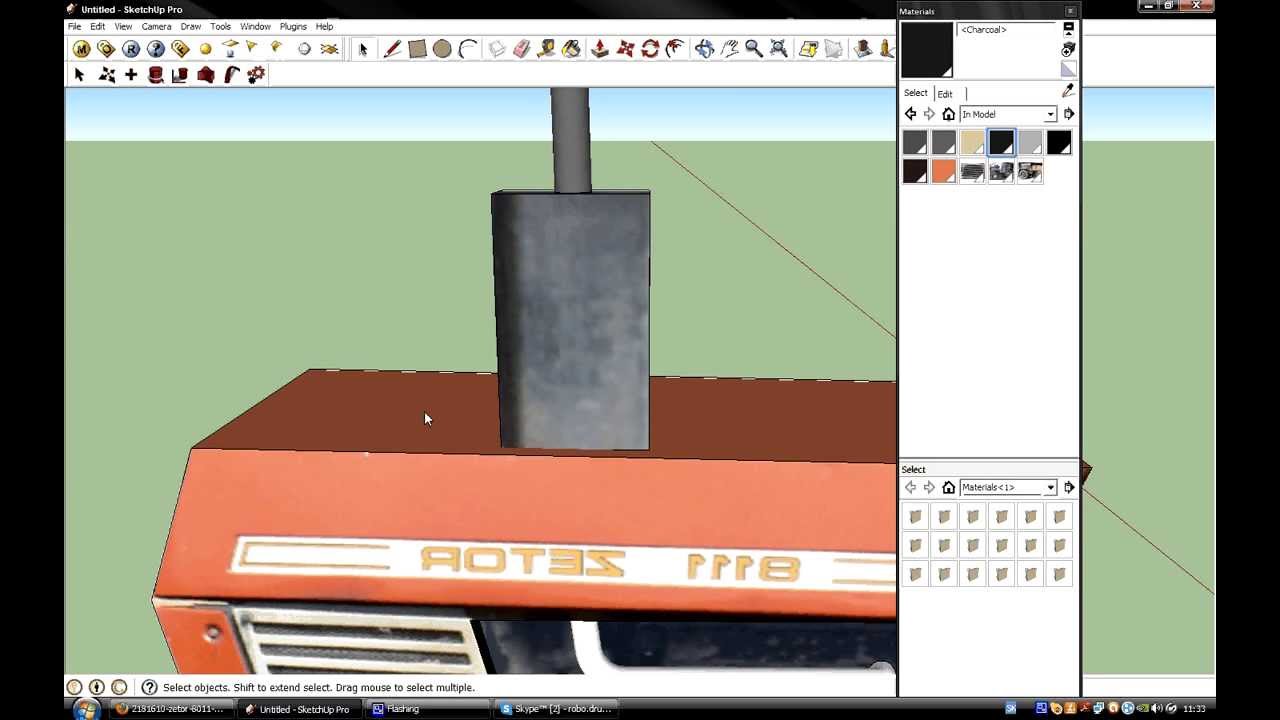The image size is (1280, 720).
Task: Open the Windows Start button
Action: tap(85, 709)
